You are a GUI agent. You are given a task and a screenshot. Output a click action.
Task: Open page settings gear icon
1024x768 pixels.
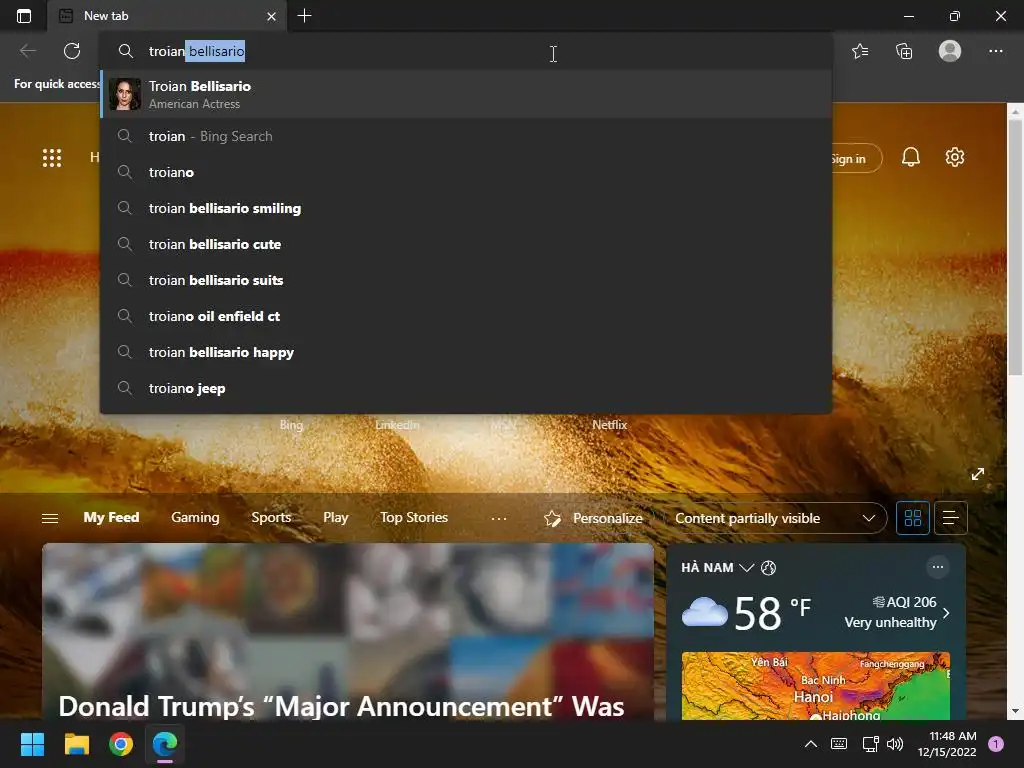tap(955, 157)
